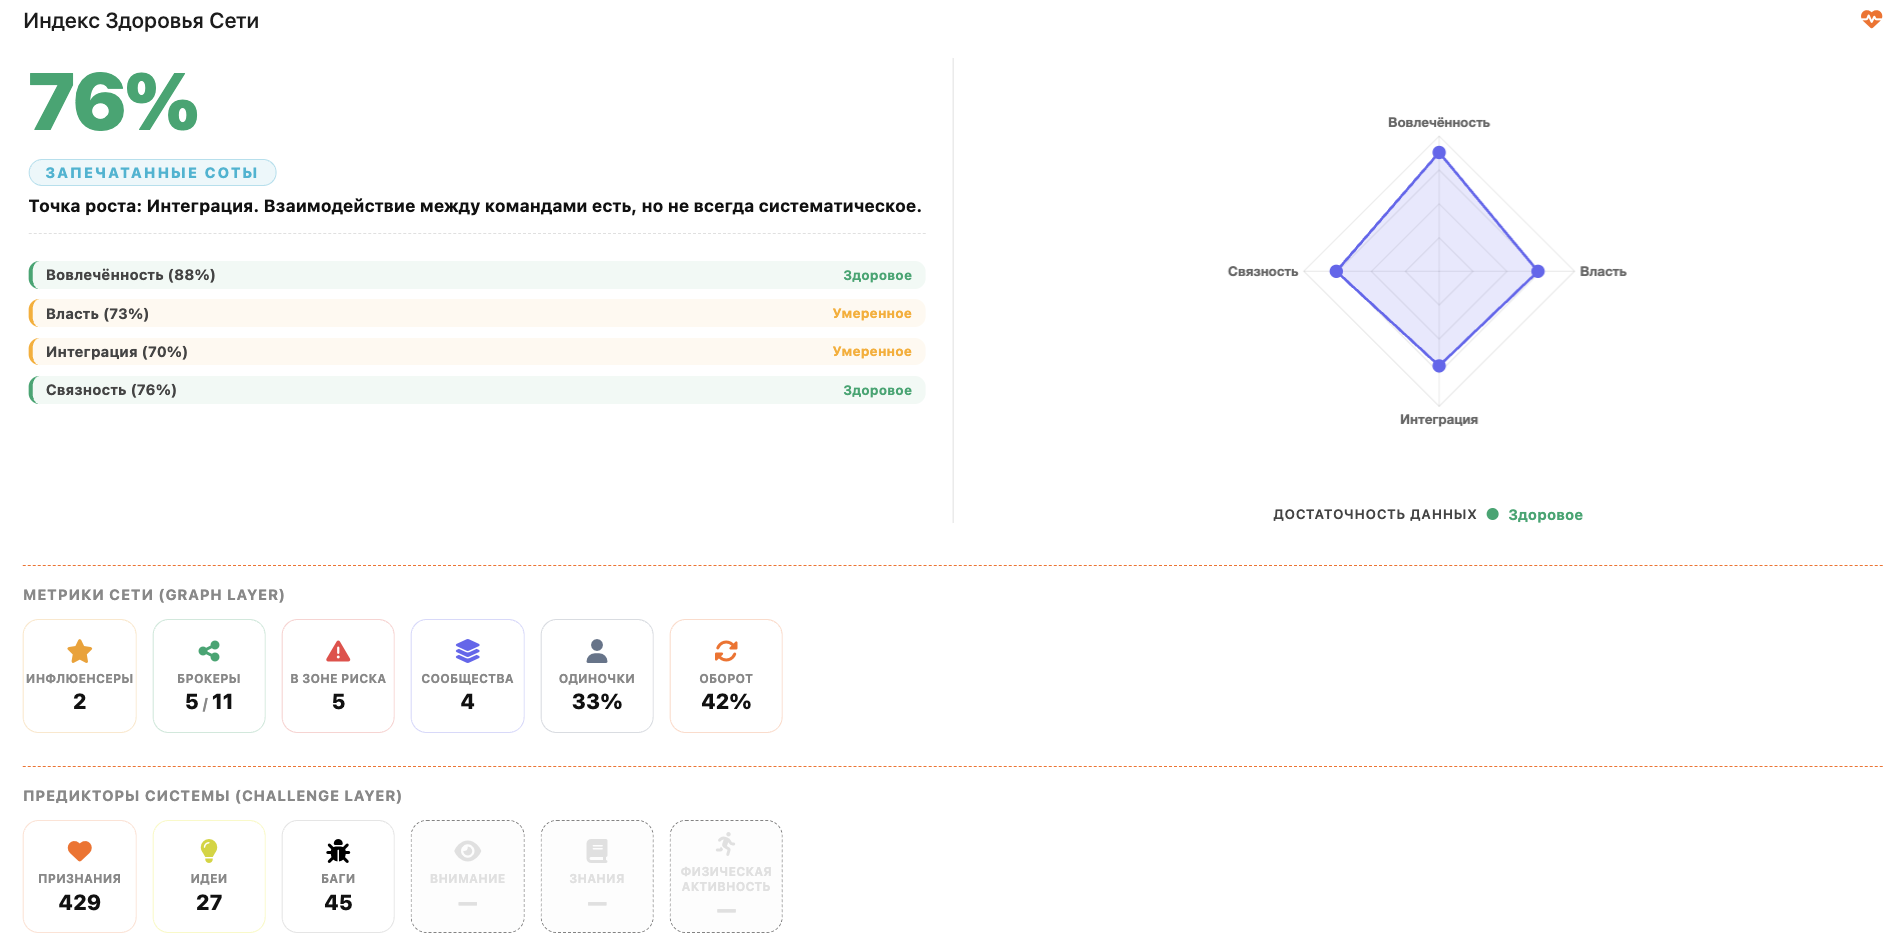Click the warning triangle in В зоне риска card

coord(338,651)
